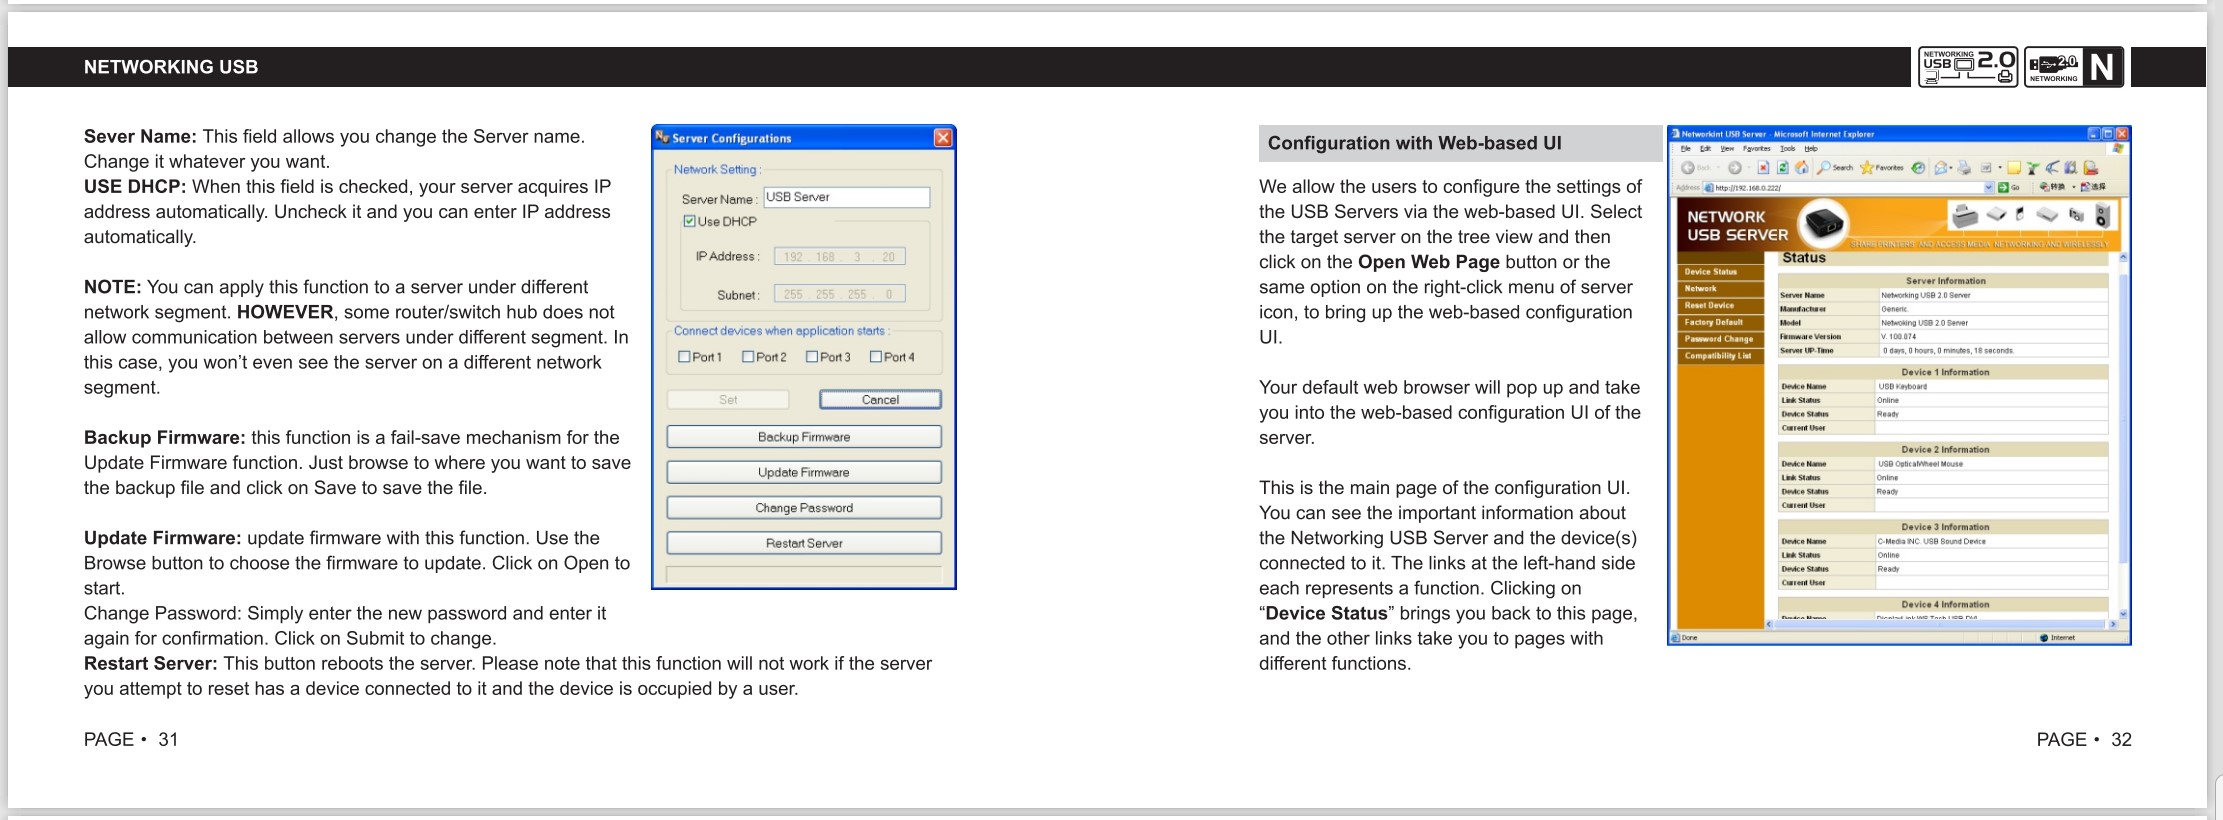This screenshot has width=2223, height=820.
Task: Click the Windows flag logo in IE
Action: (2118, 148)
